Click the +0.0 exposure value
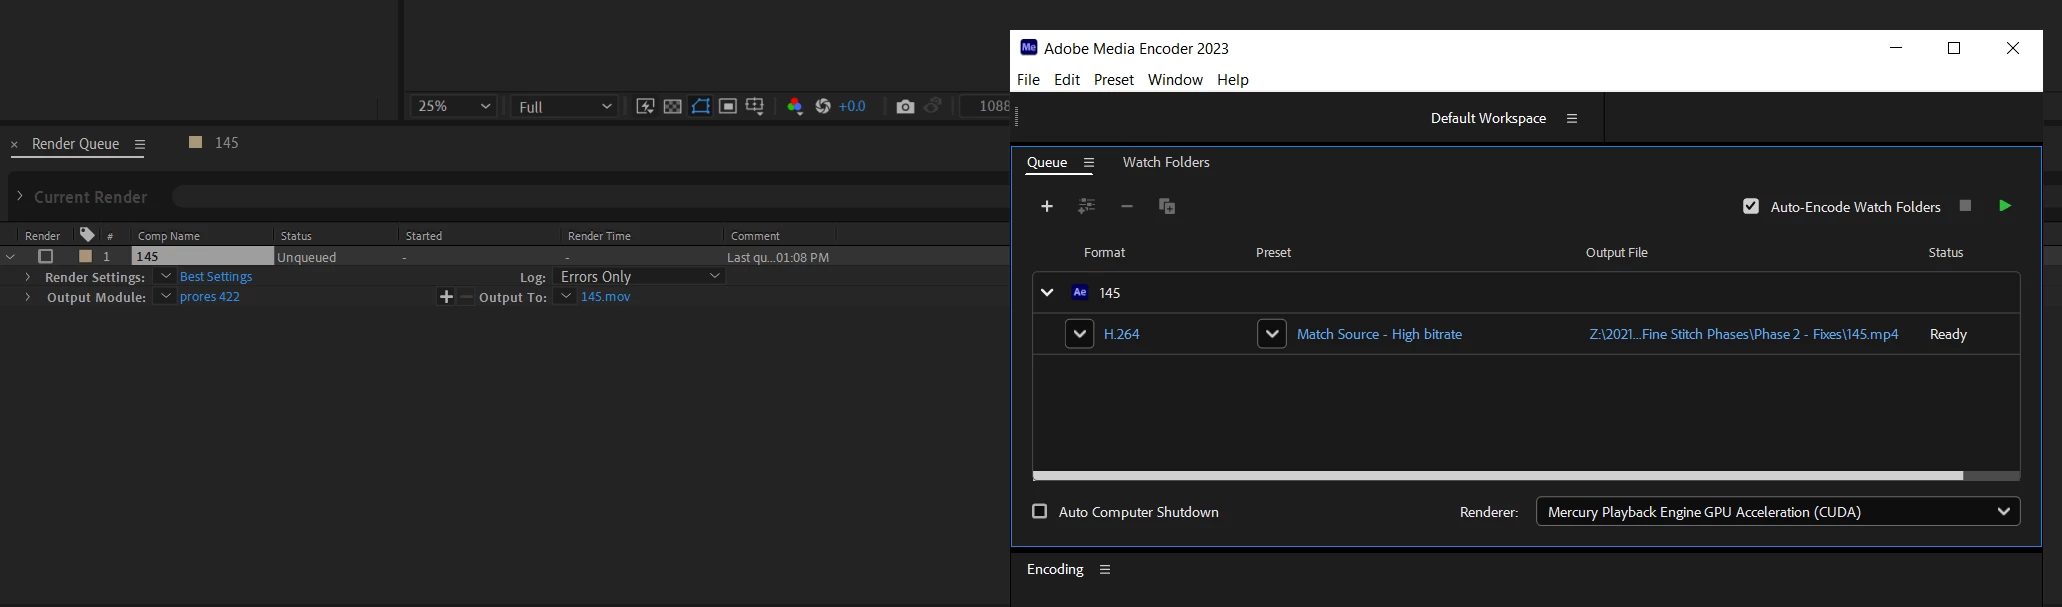Screen dimensions: 2062x607 pos(852,106)
